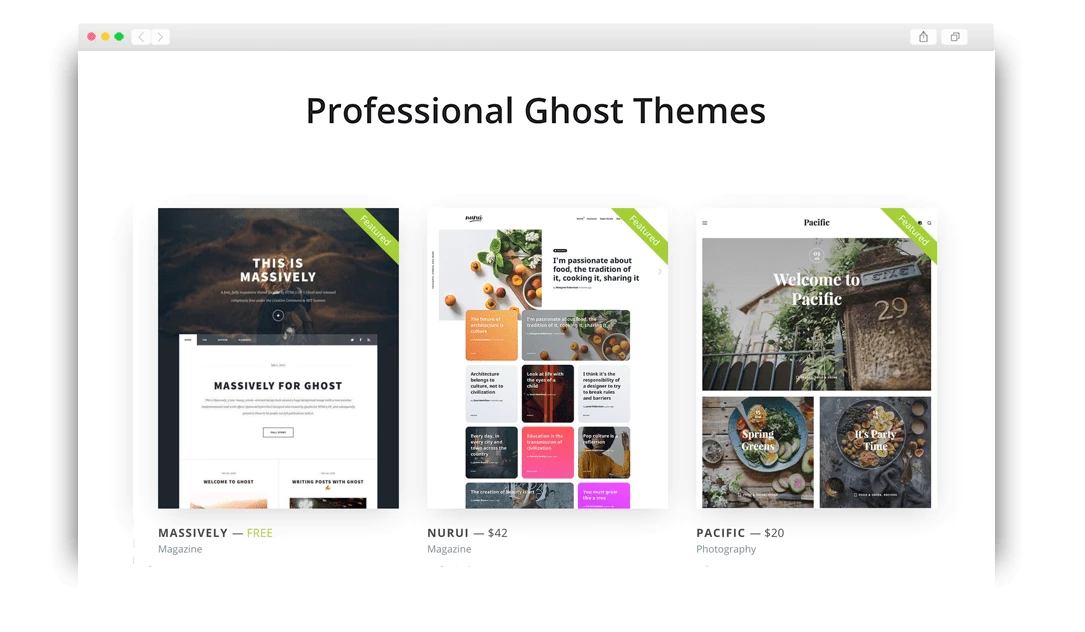Click the hamburger menu icon in Pacific preview

705,223
